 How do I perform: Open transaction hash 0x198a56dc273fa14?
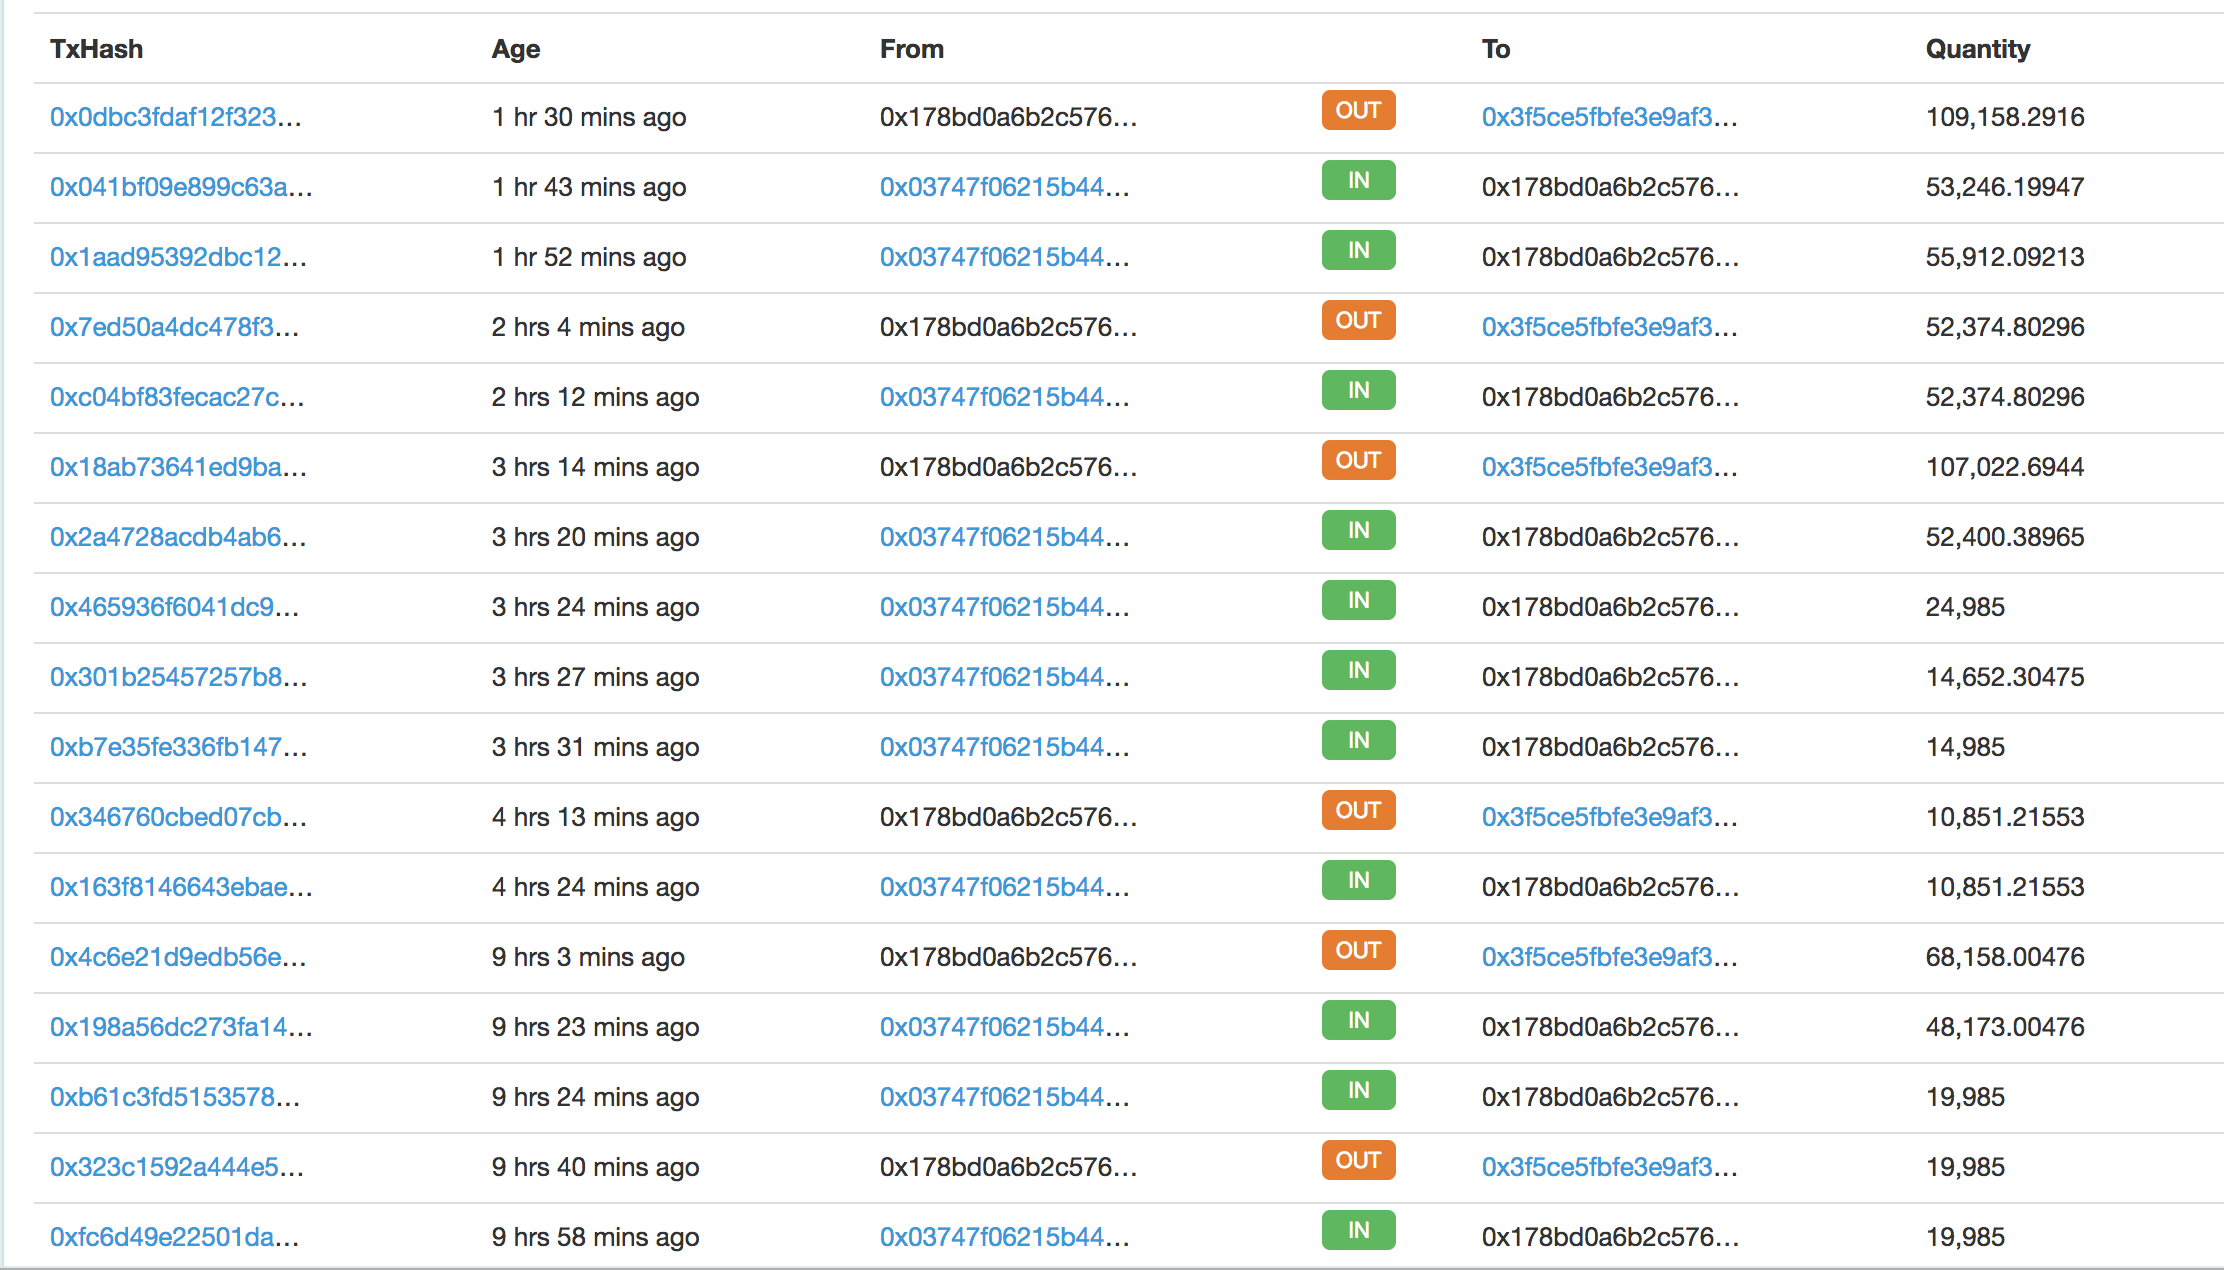coord(181,1027)
